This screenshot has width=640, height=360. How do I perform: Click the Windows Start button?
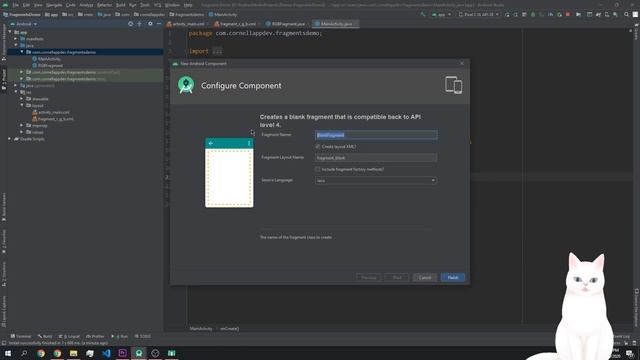8,353
